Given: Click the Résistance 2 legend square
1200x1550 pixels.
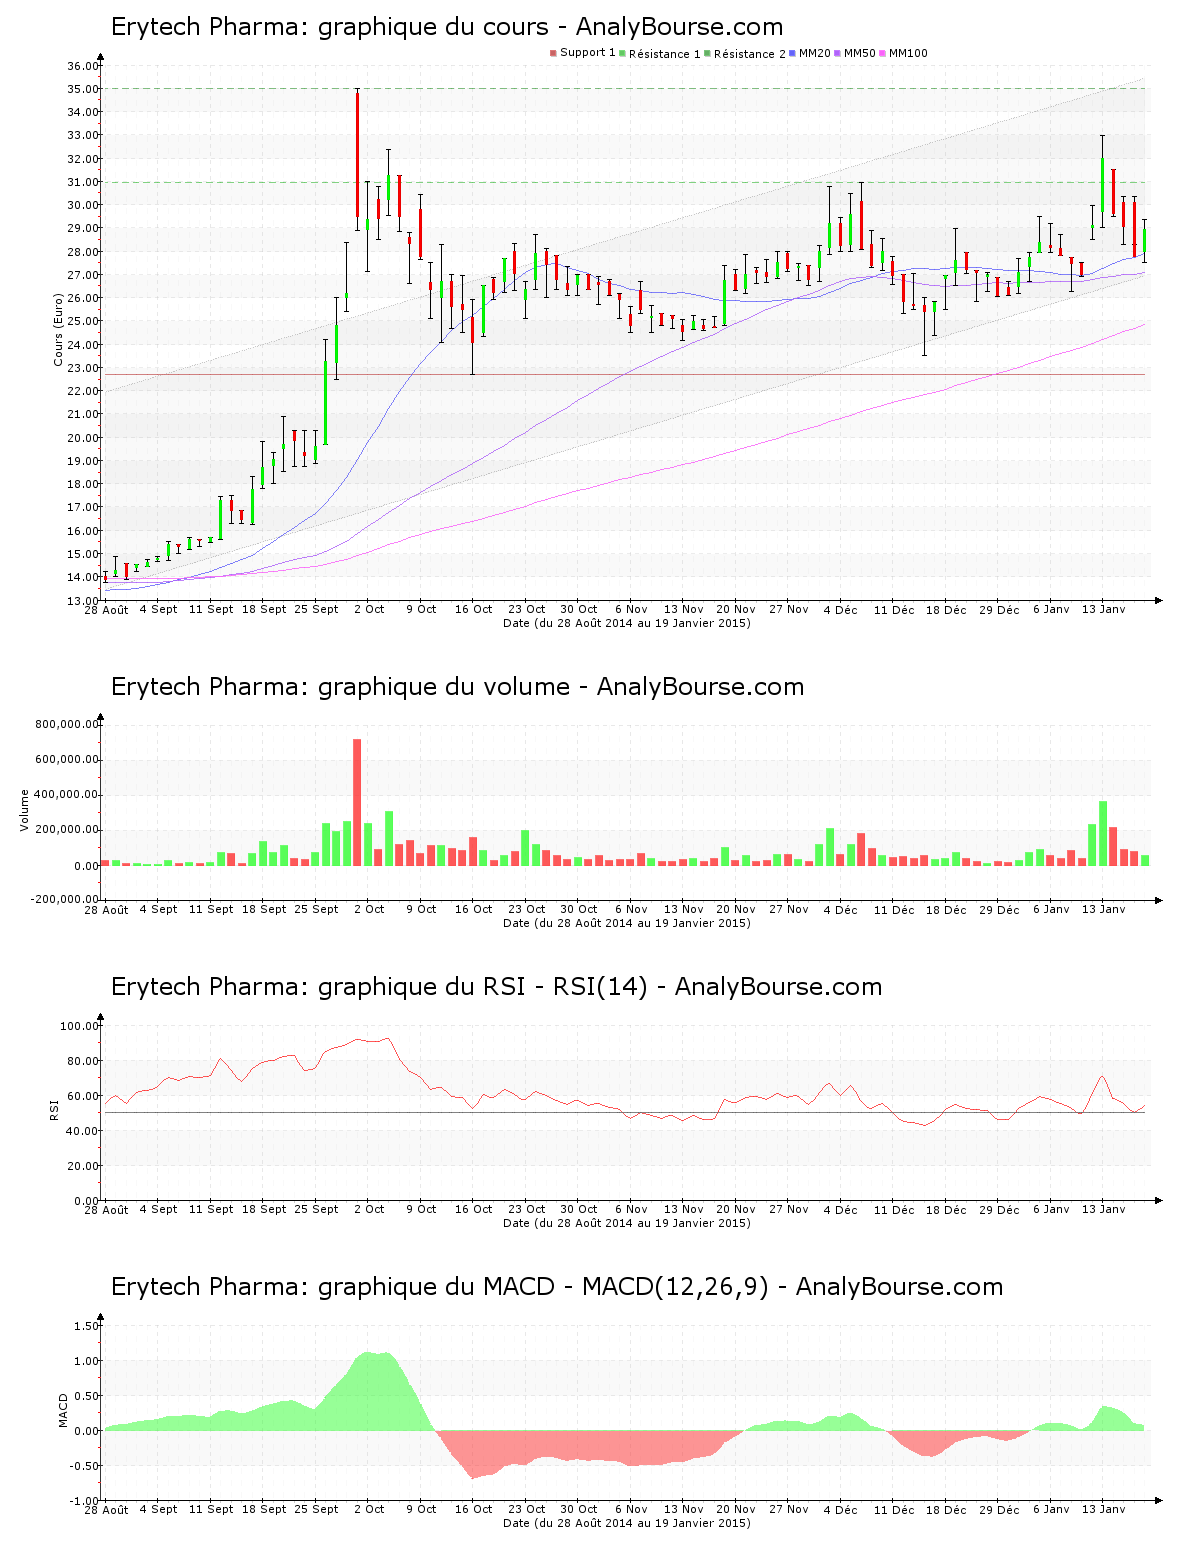Looking at the screenshot, I should click(x=707, y=53).
